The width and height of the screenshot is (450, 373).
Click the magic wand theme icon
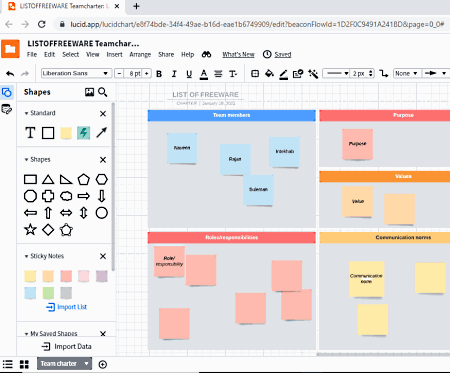tap(313, 73)
